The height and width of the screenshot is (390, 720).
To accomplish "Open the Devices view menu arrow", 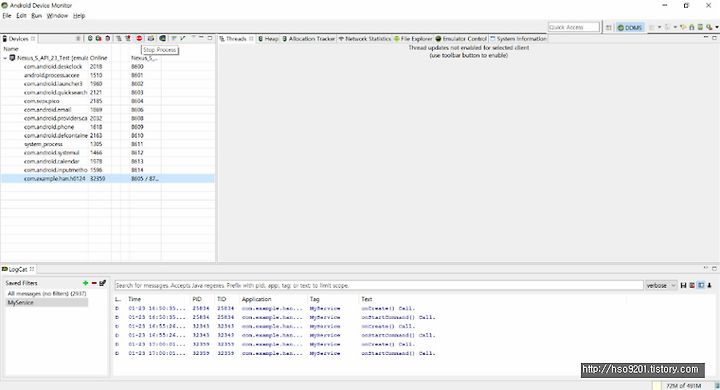I will (x=193, y=38).
